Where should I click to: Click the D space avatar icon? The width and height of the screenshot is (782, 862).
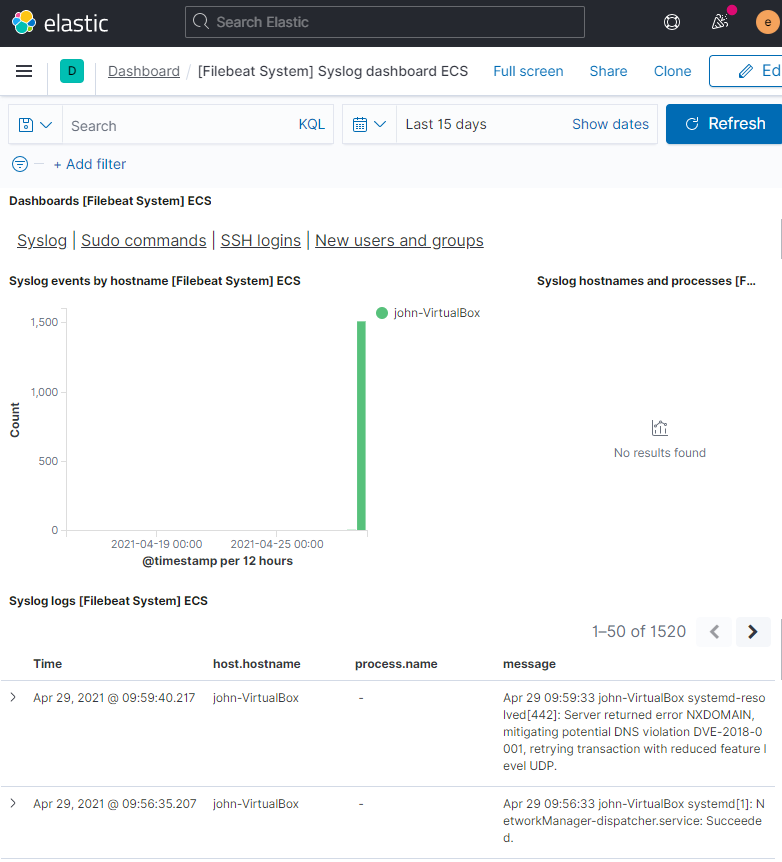(69, 71)
